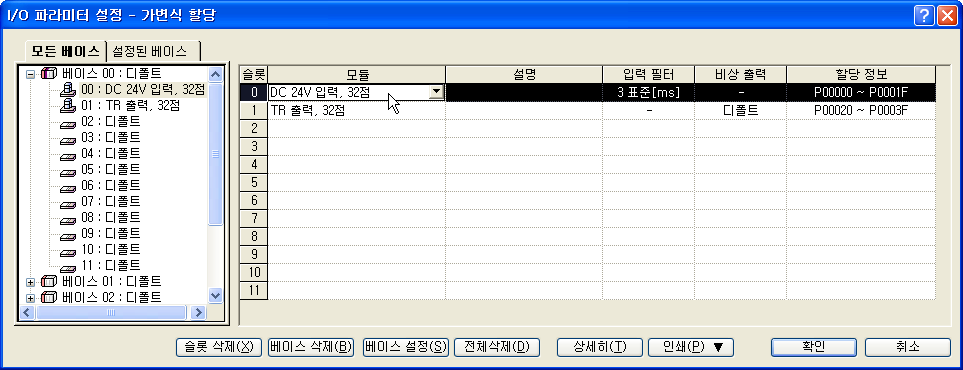Click the 전체삭제(D) button
Image resolution: width=963 pixels, height=370 pixels.
[x=497, y=347]
